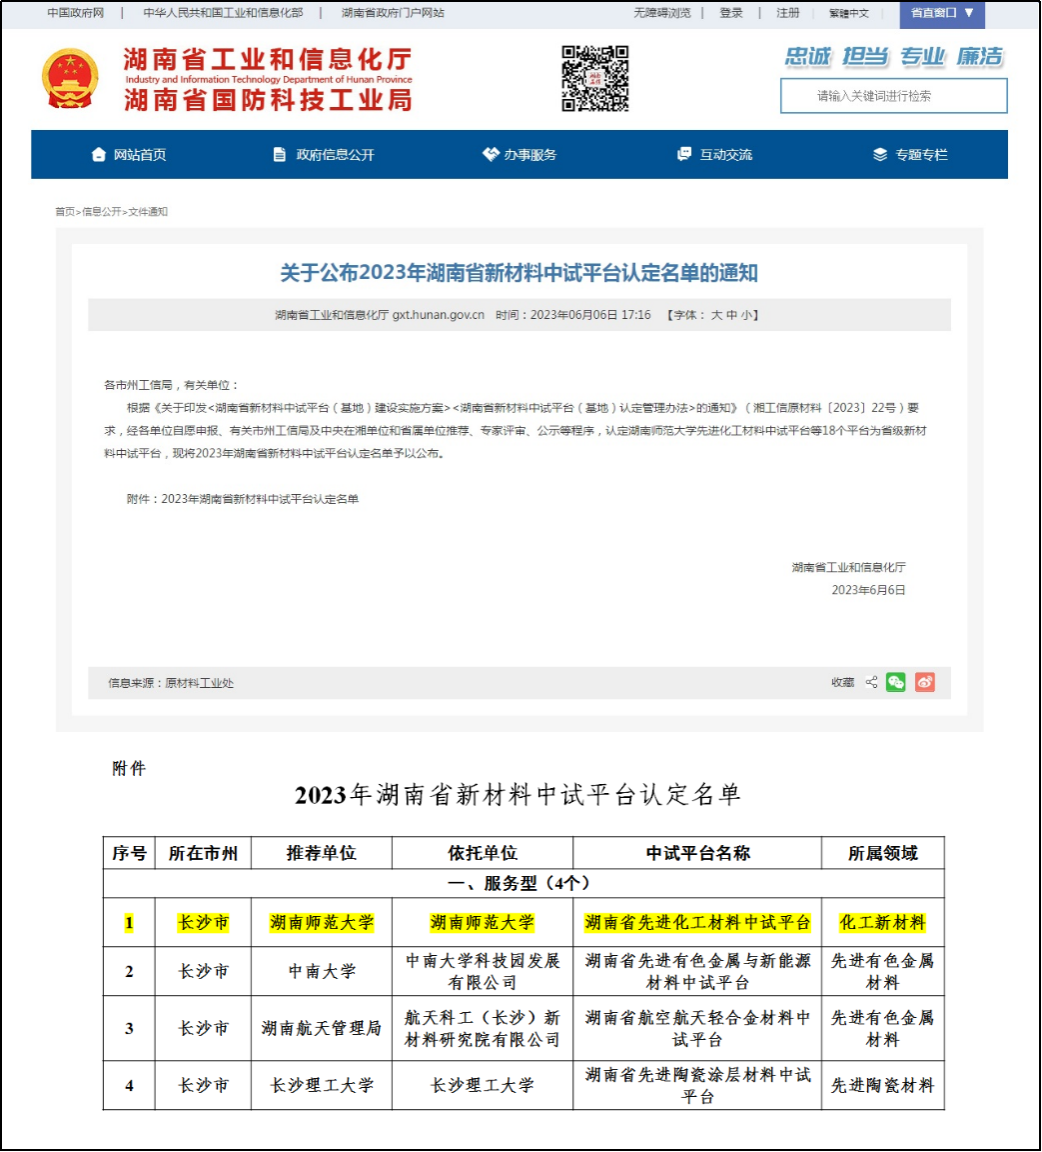This screenshot has width=1042, height=1152.
Task: Click 注册 in the top bar
Action: (788, 13)
